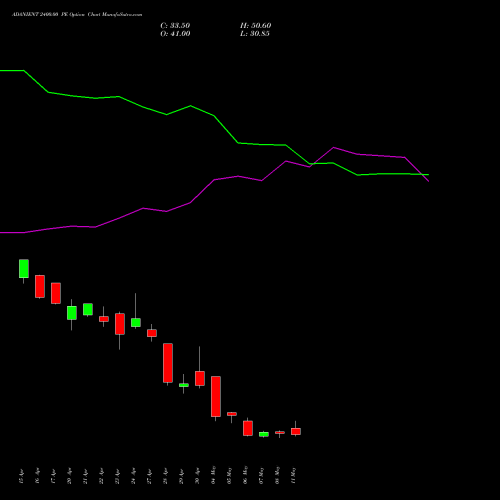Select the green candle above 21 Apr
The image size is (500, 500).
point(88,309)
